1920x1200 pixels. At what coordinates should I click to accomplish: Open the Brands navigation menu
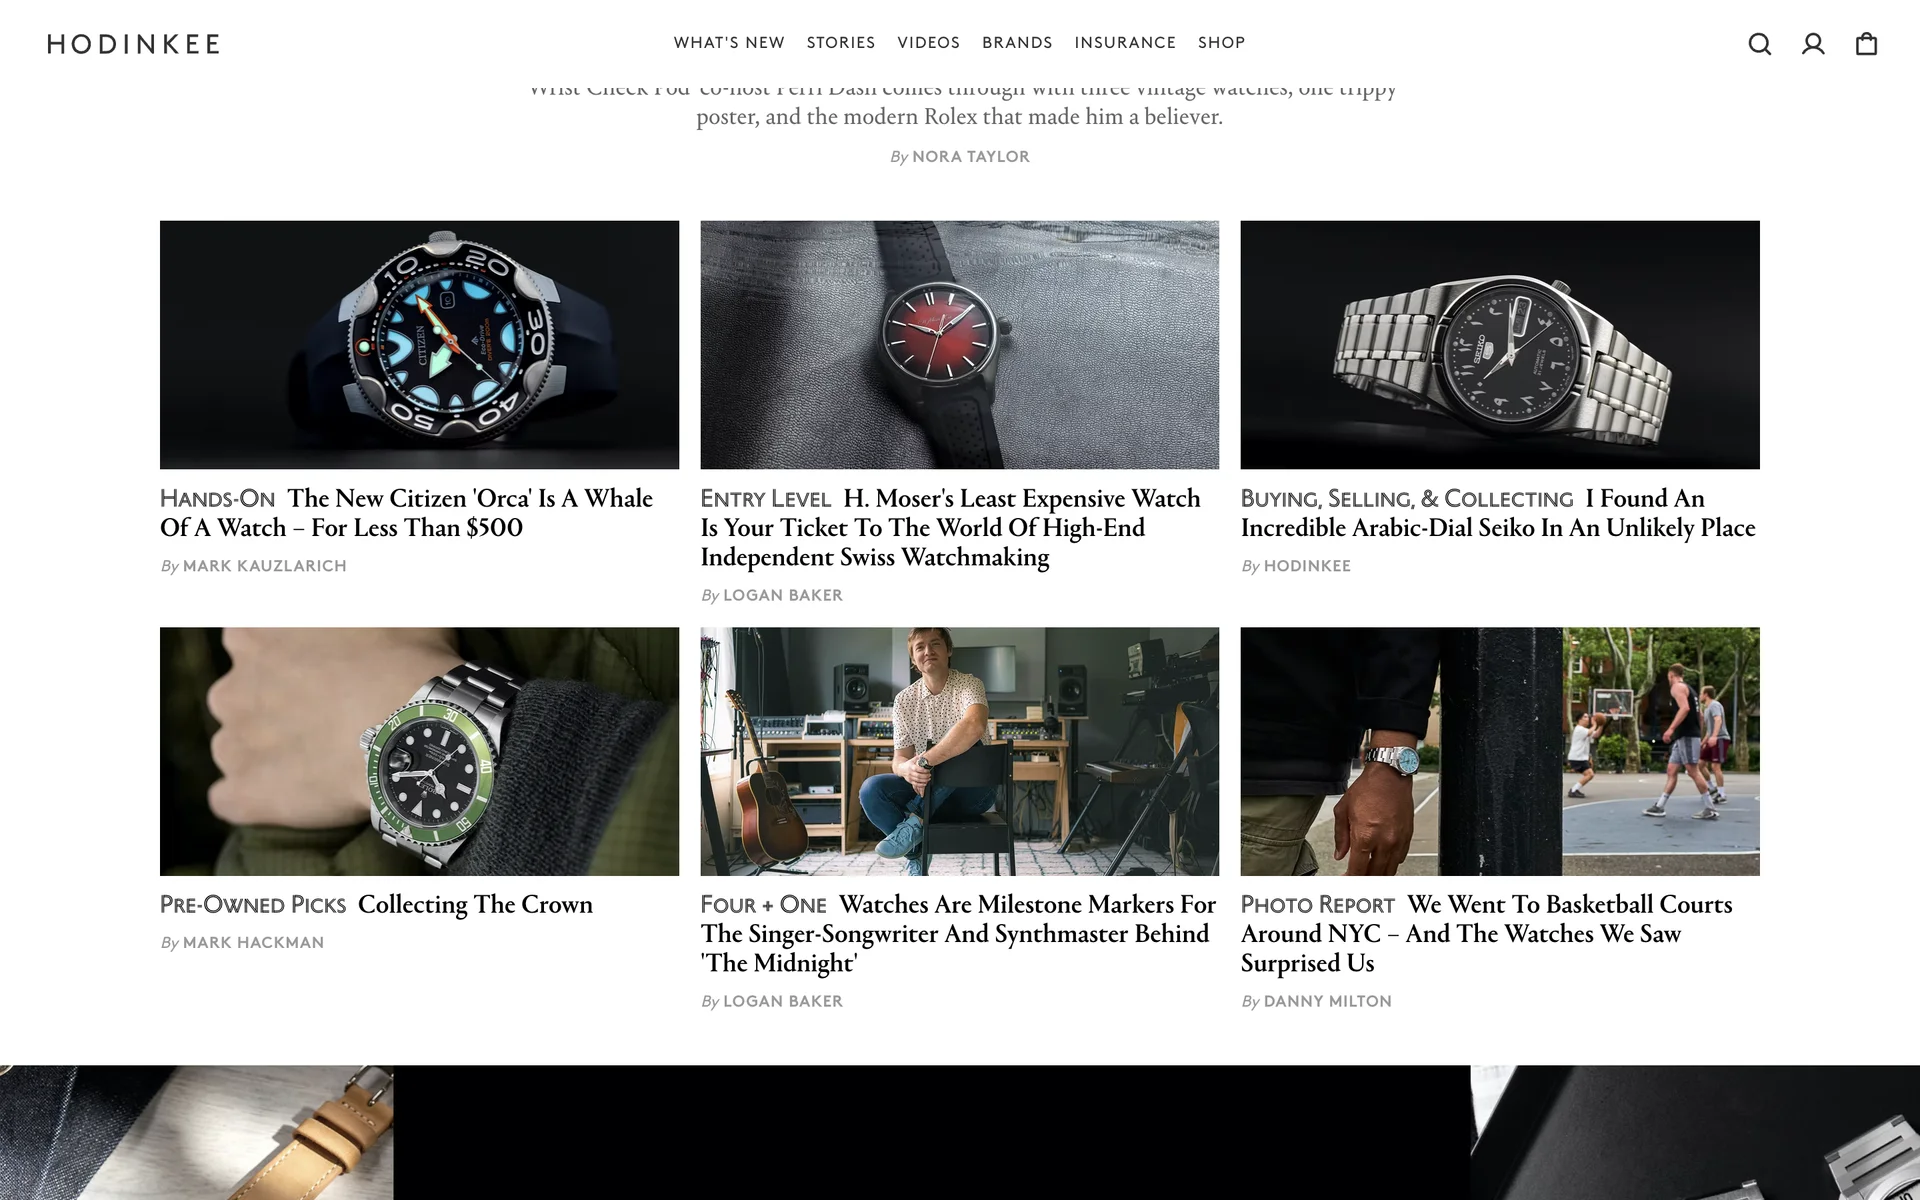point(1017,43)
